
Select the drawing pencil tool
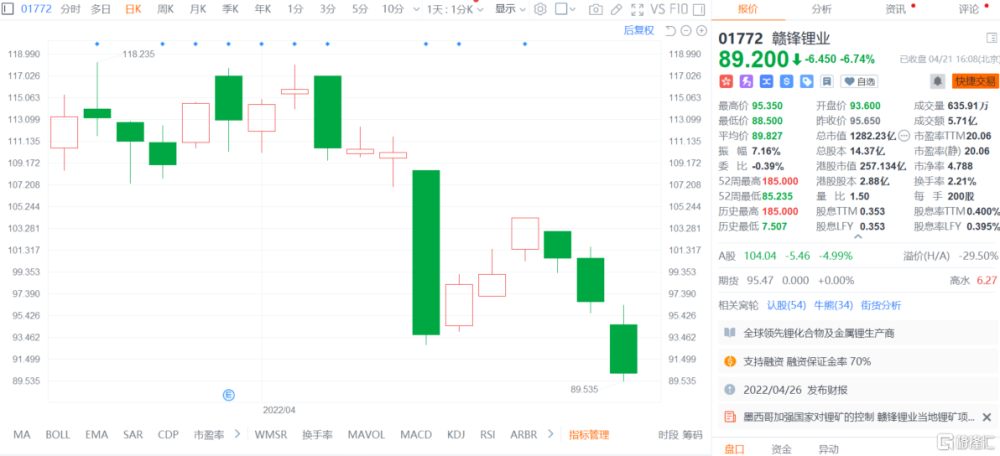[x=617, y=9]
